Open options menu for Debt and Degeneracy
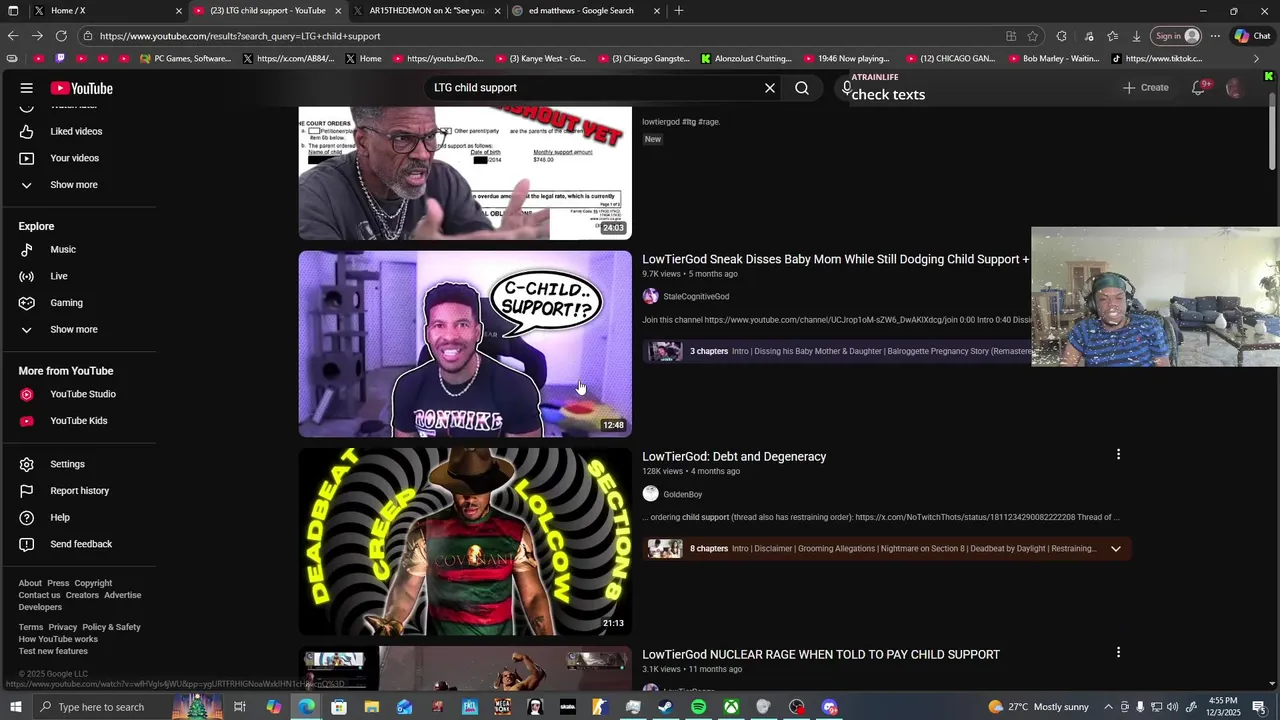Image resolution: width=1280 pixels, height=720 pixels. [x=1118, y=455]
